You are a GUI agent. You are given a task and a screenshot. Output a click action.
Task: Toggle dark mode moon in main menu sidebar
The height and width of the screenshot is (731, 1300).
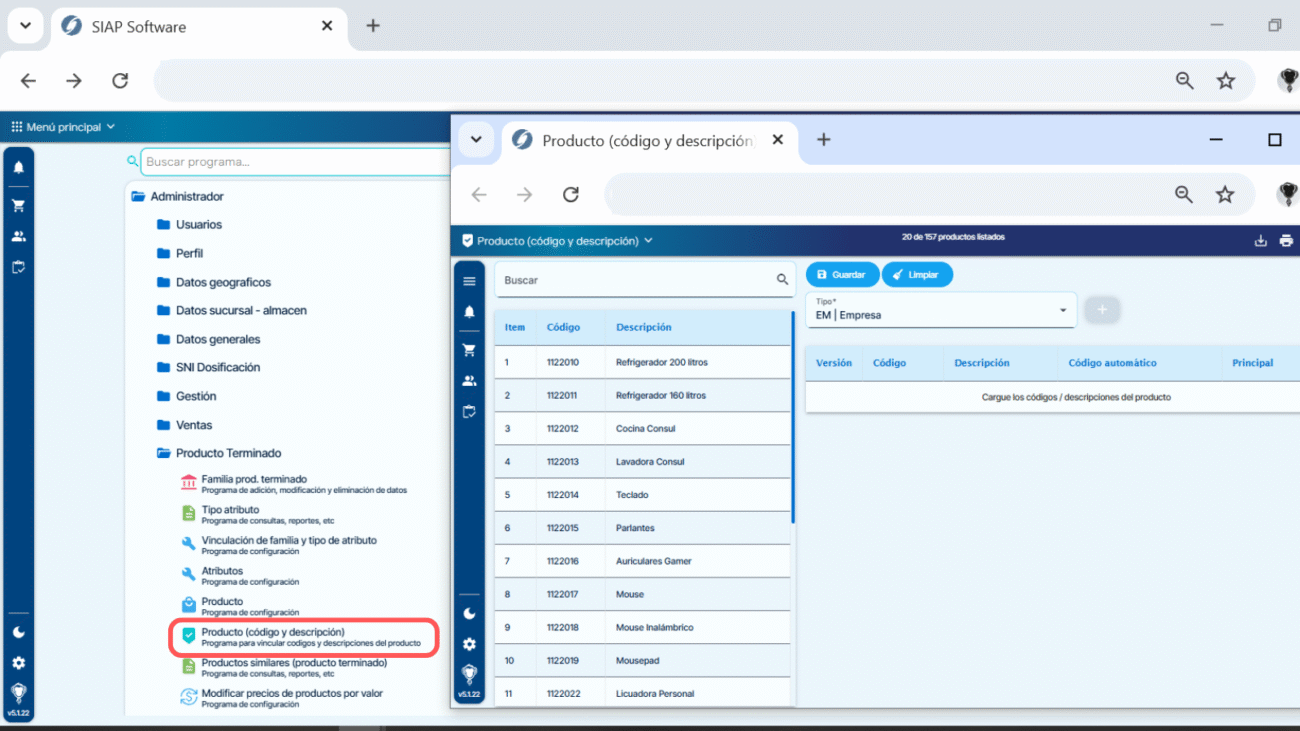coord(18,632)
